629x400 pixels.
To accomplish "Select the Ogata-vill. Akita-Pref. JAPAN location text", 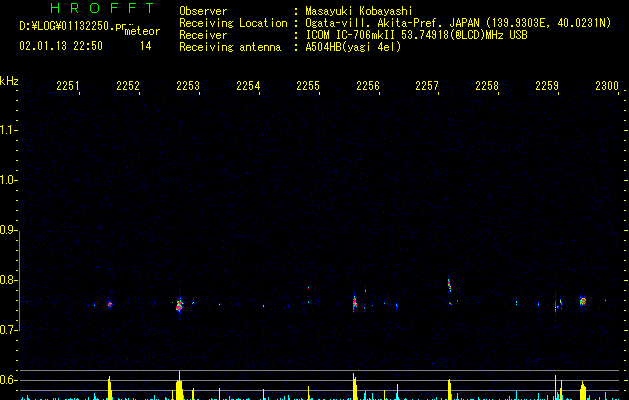I will [458, 23].
